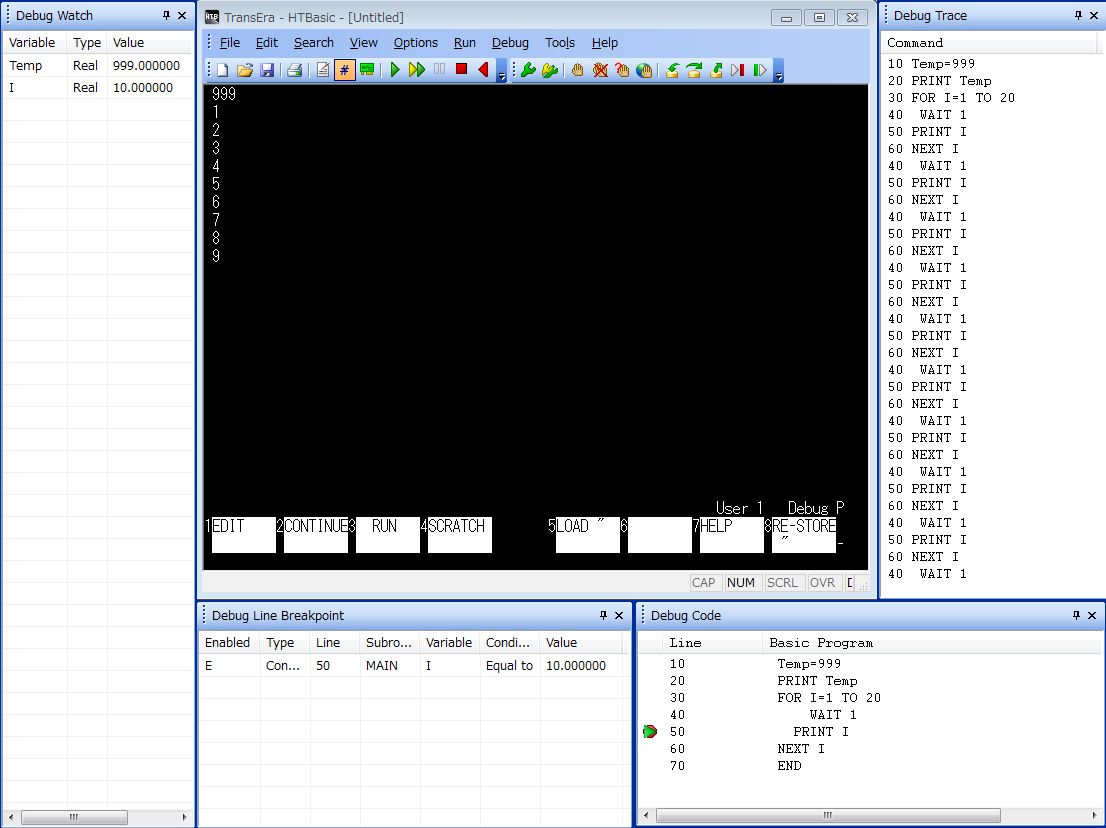Screen dimensions: 1106x828
Task: Click the globe with hand icon
Action: [x=644, y=70]
